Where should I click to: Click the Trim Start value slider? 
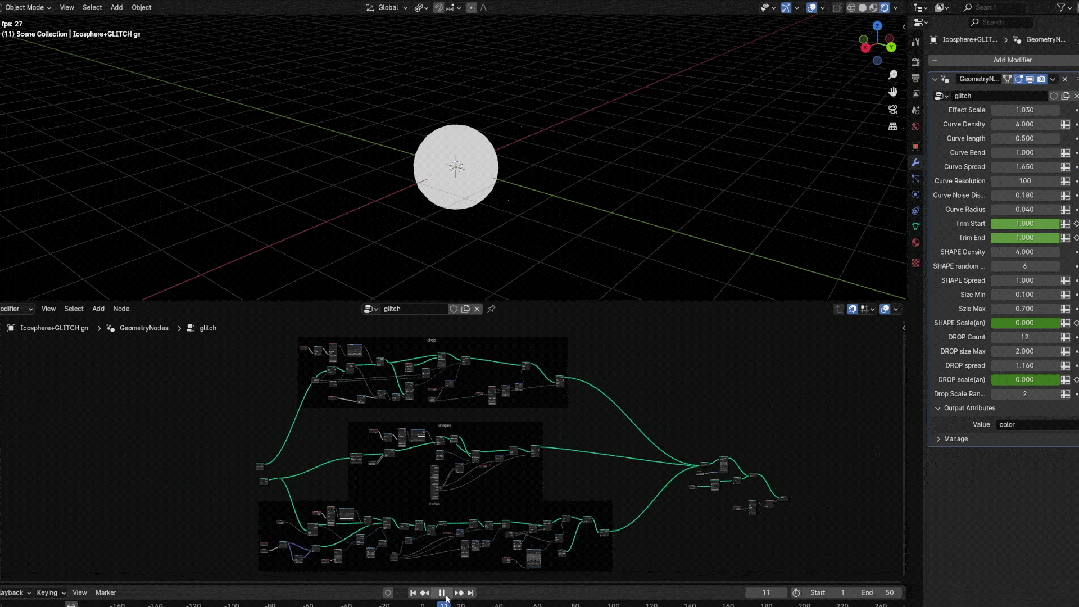[1024, 224]
